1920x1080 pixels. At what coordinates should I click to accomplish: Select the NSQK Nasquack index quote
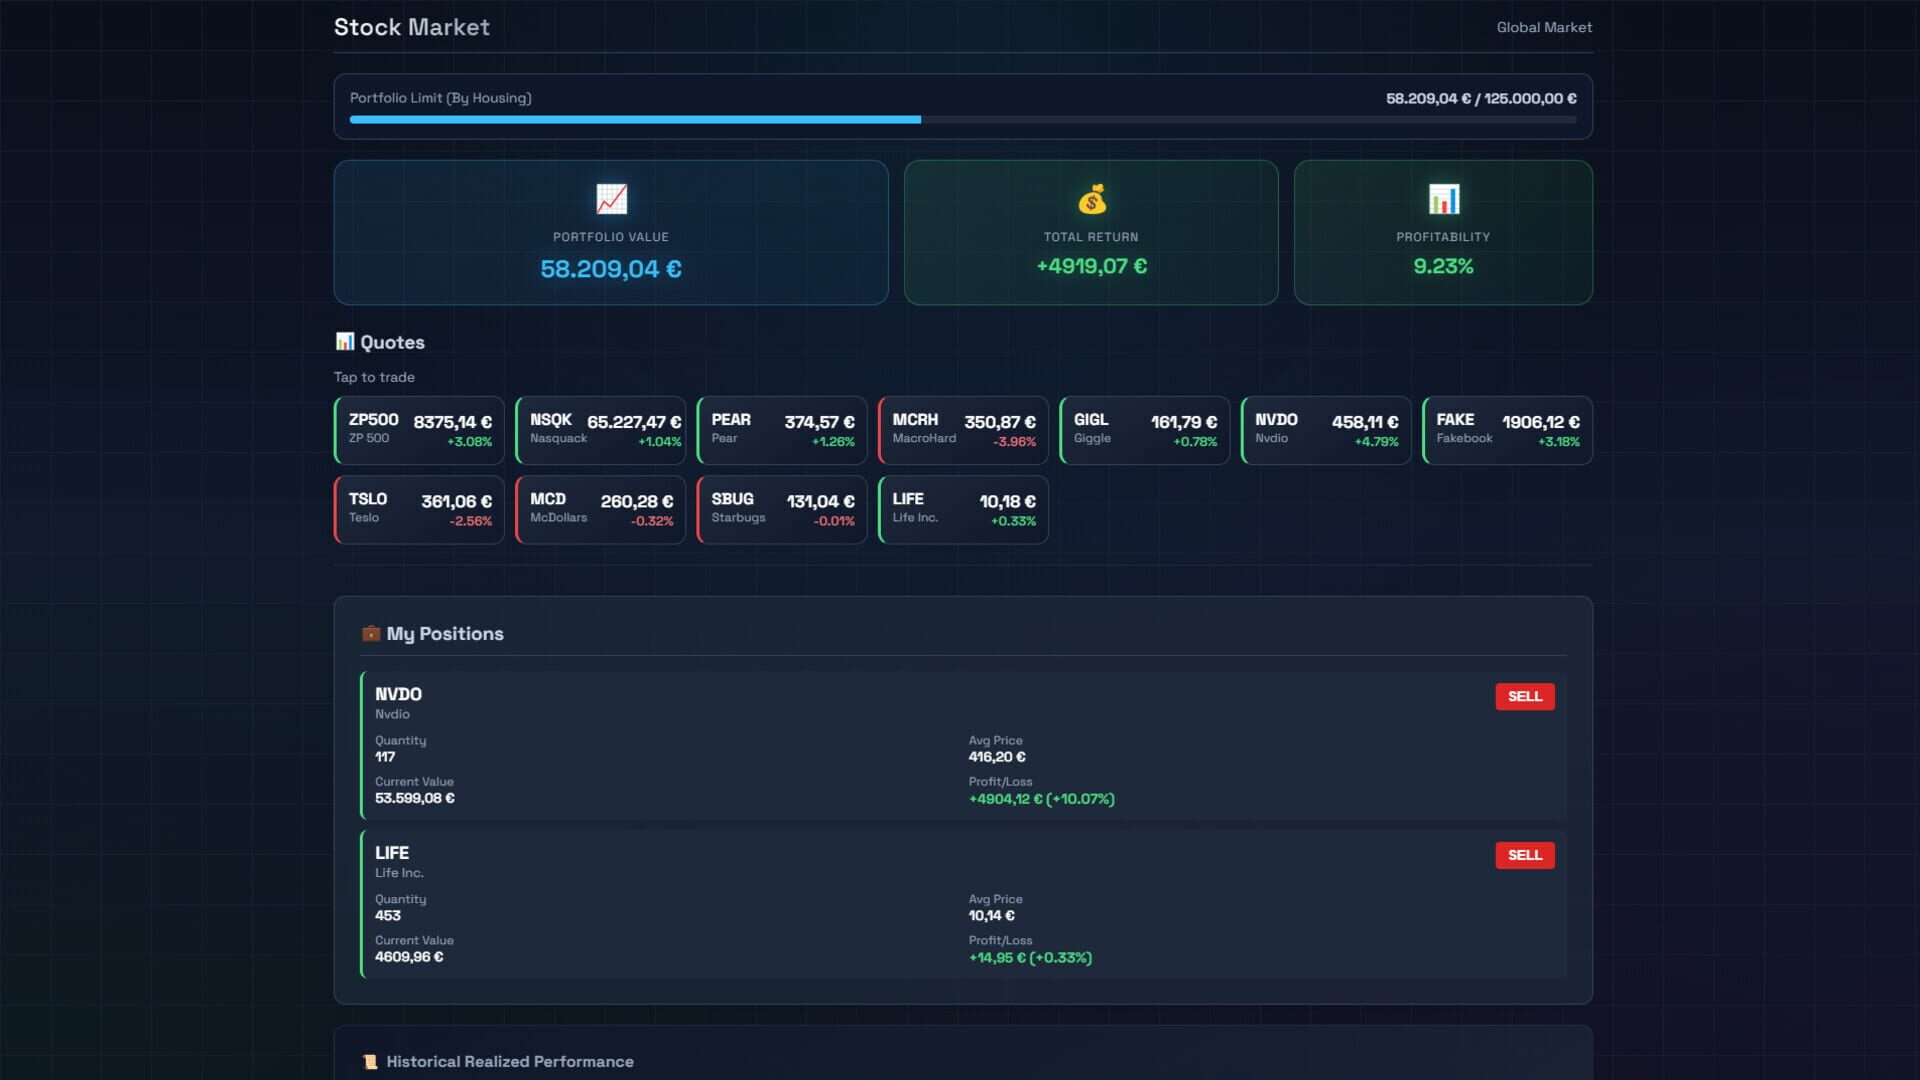(x=600, y=429)
